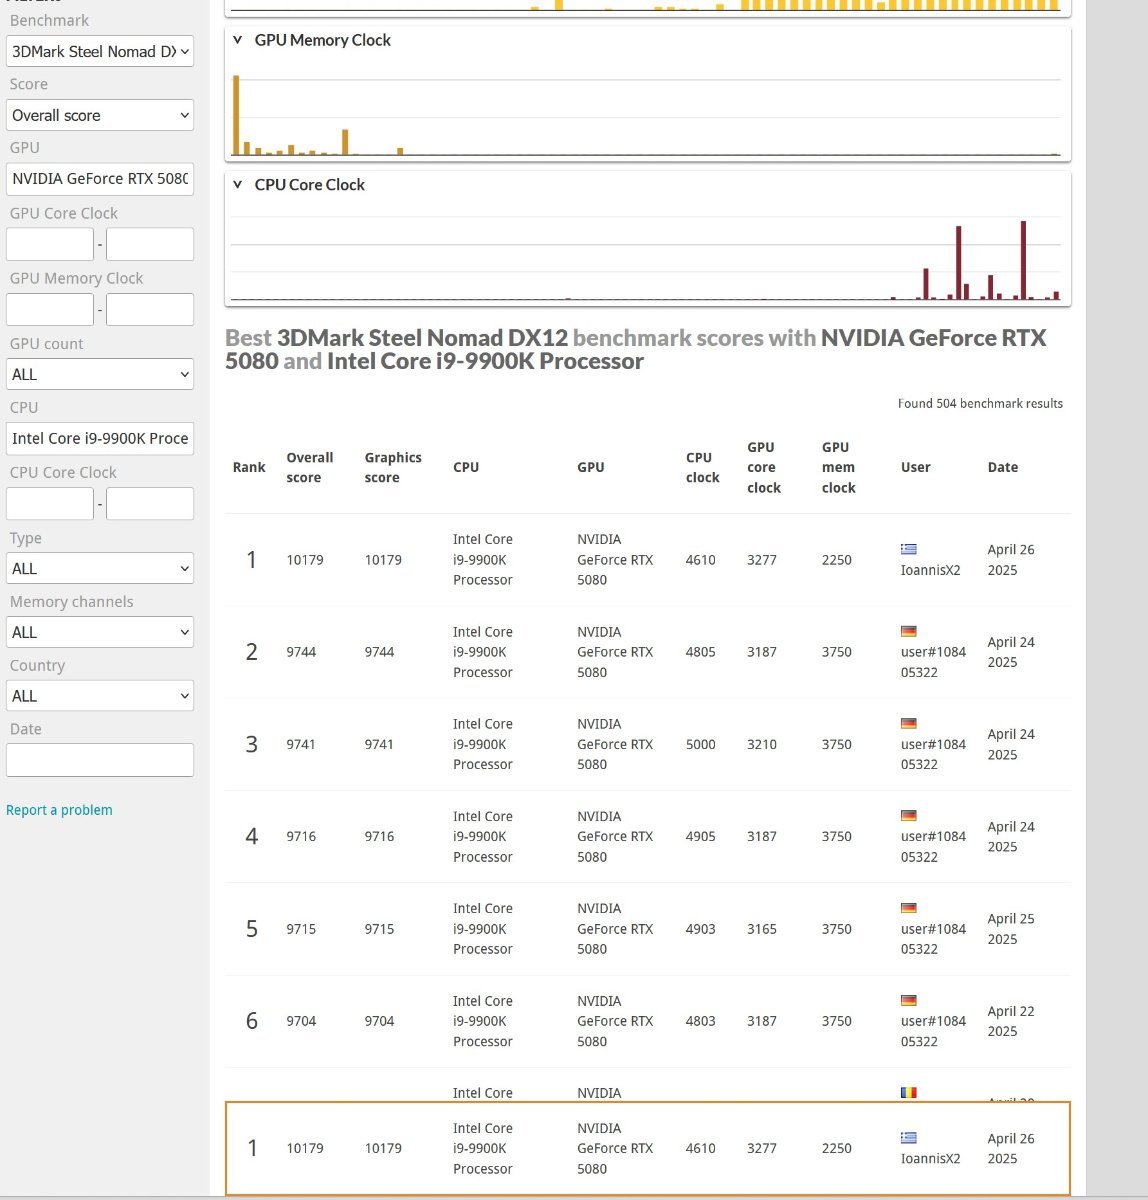The width and height of the screenshot is (1148, 1200).
Task: Click the GPU Core Clock maximum field
Action: [x=150, y=244]
